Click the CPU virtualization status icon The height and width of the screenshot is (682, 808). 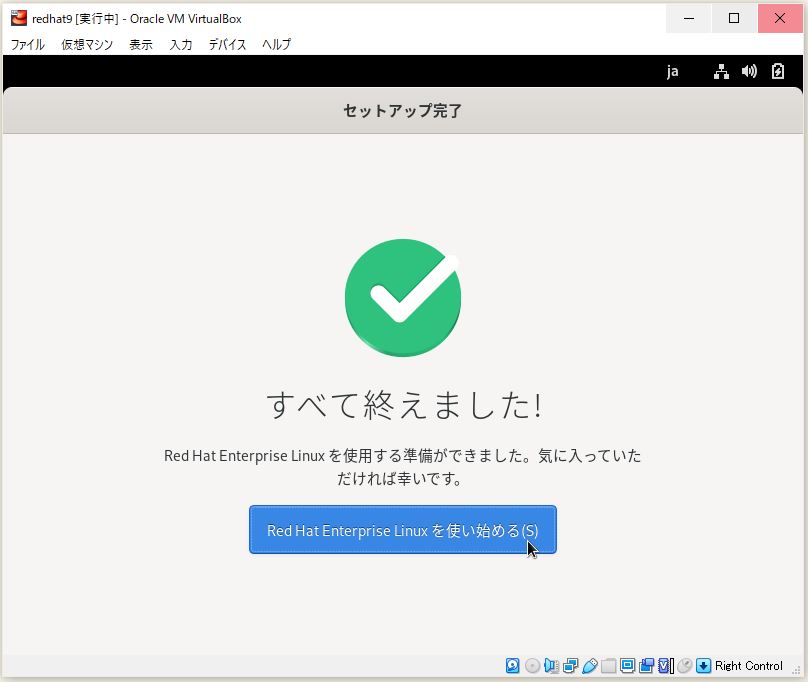[x=666, y=666]
